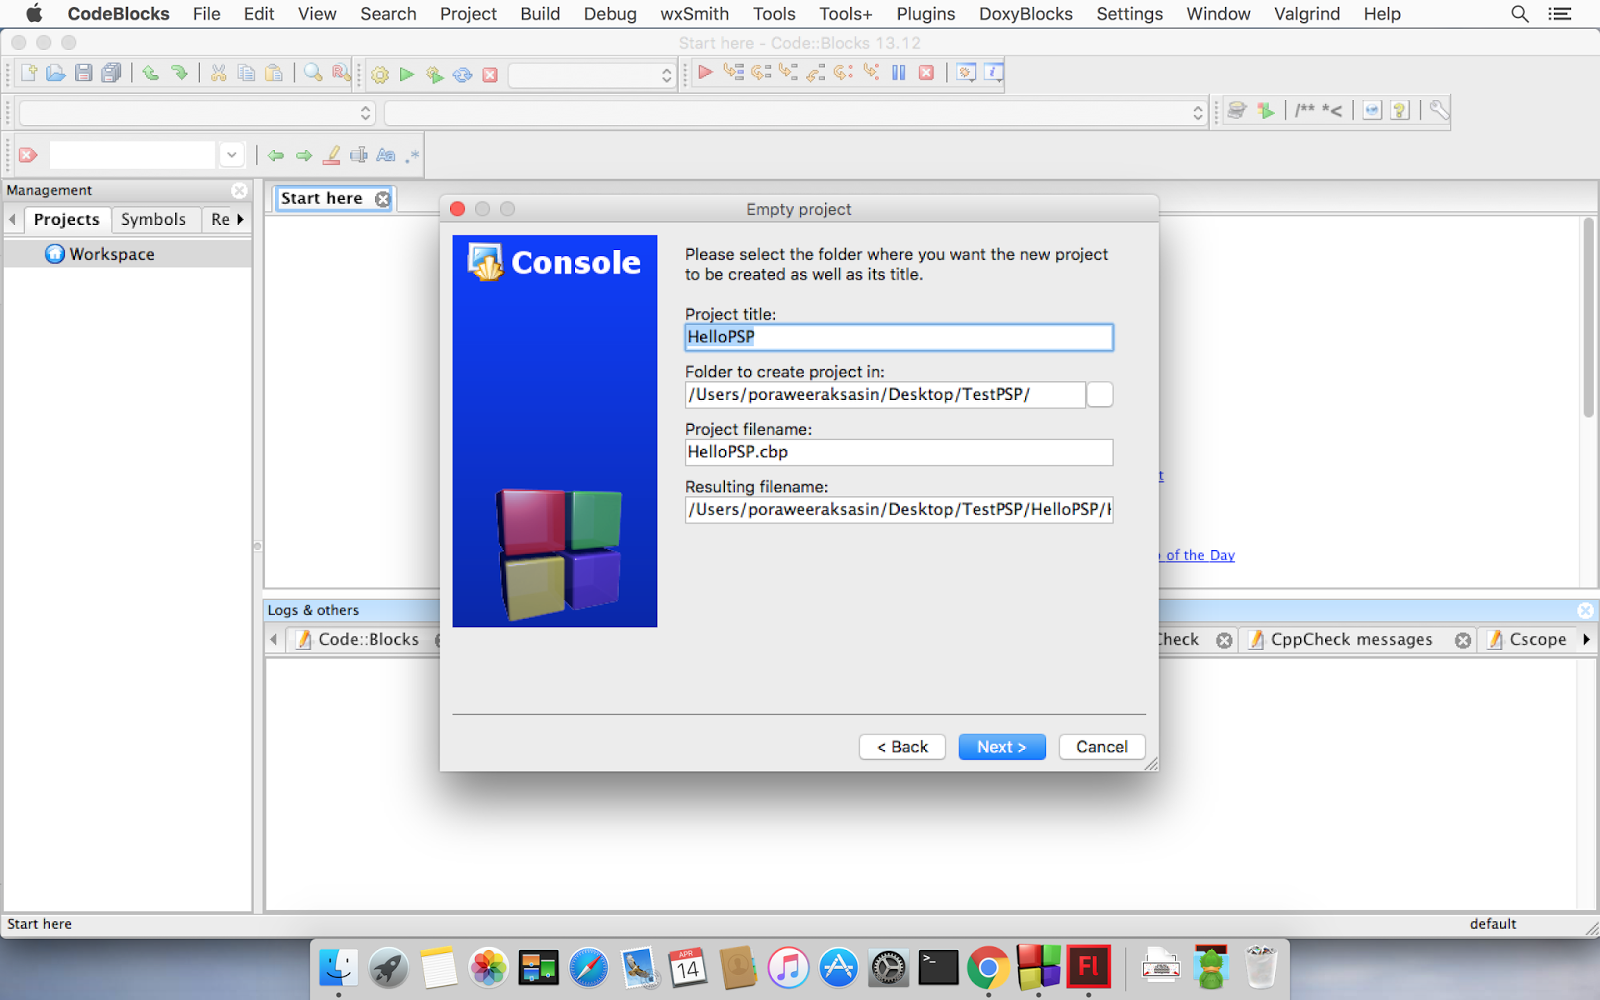Click the Rebuild icon
The image size is (1600, 1000).
[462, 74]
